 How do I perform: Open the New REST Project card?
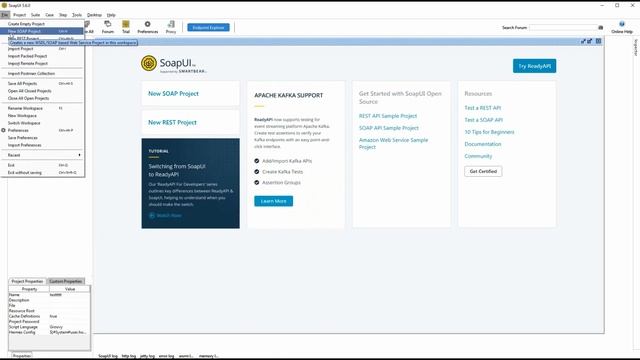pyautogui.click(x=191, y=122)
